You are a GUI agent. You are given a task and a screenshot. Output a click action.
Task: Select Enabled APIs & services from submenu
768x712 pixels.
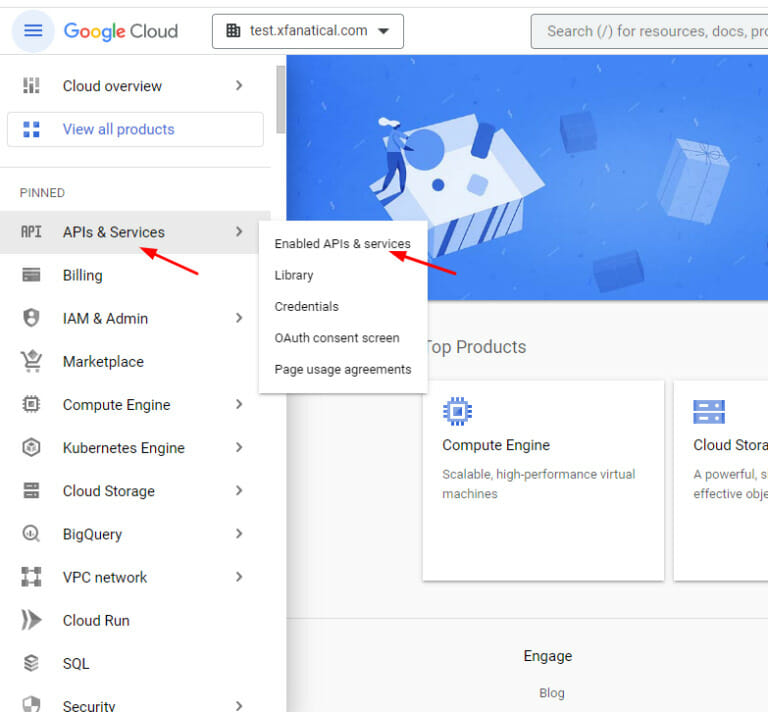342,244
